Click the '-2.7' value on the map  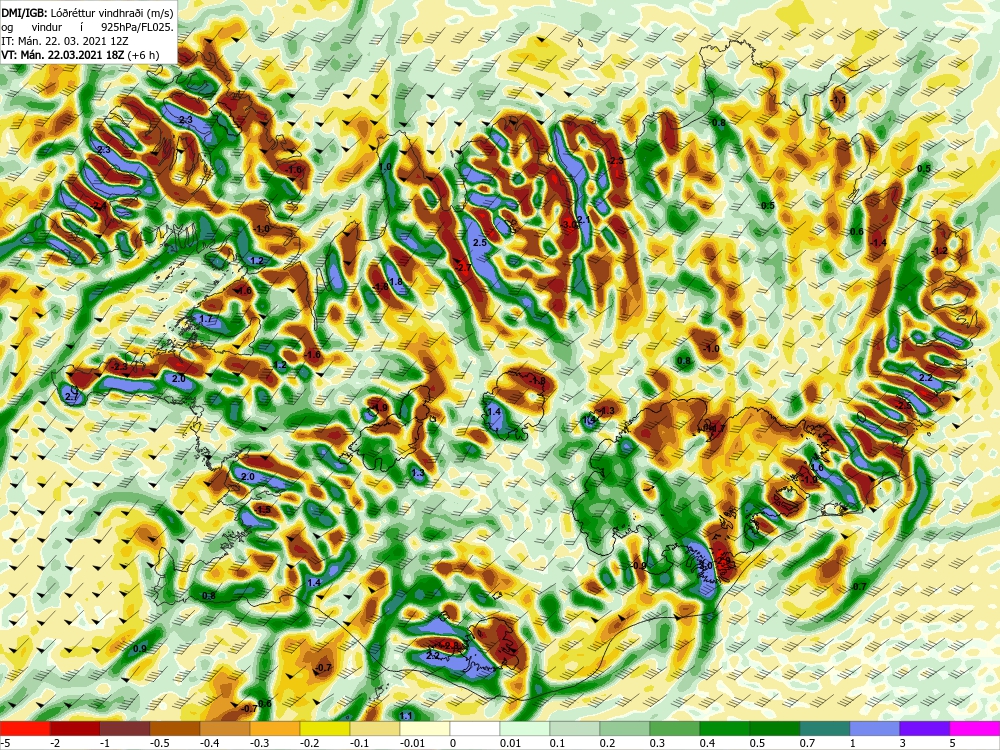(x=463, y=267)
